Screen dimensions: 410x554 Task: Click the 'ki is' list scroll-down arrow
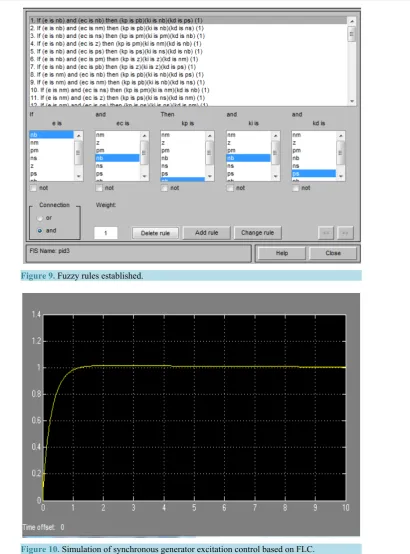coord(275,176)
